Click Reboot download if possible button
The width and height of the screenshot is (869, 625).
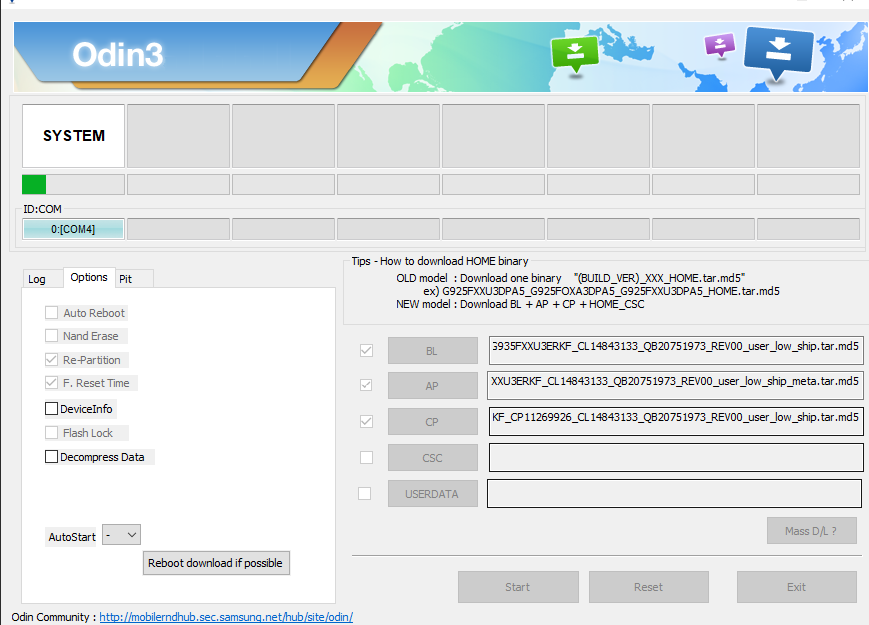pyautogui.click(x=216, y=563)
